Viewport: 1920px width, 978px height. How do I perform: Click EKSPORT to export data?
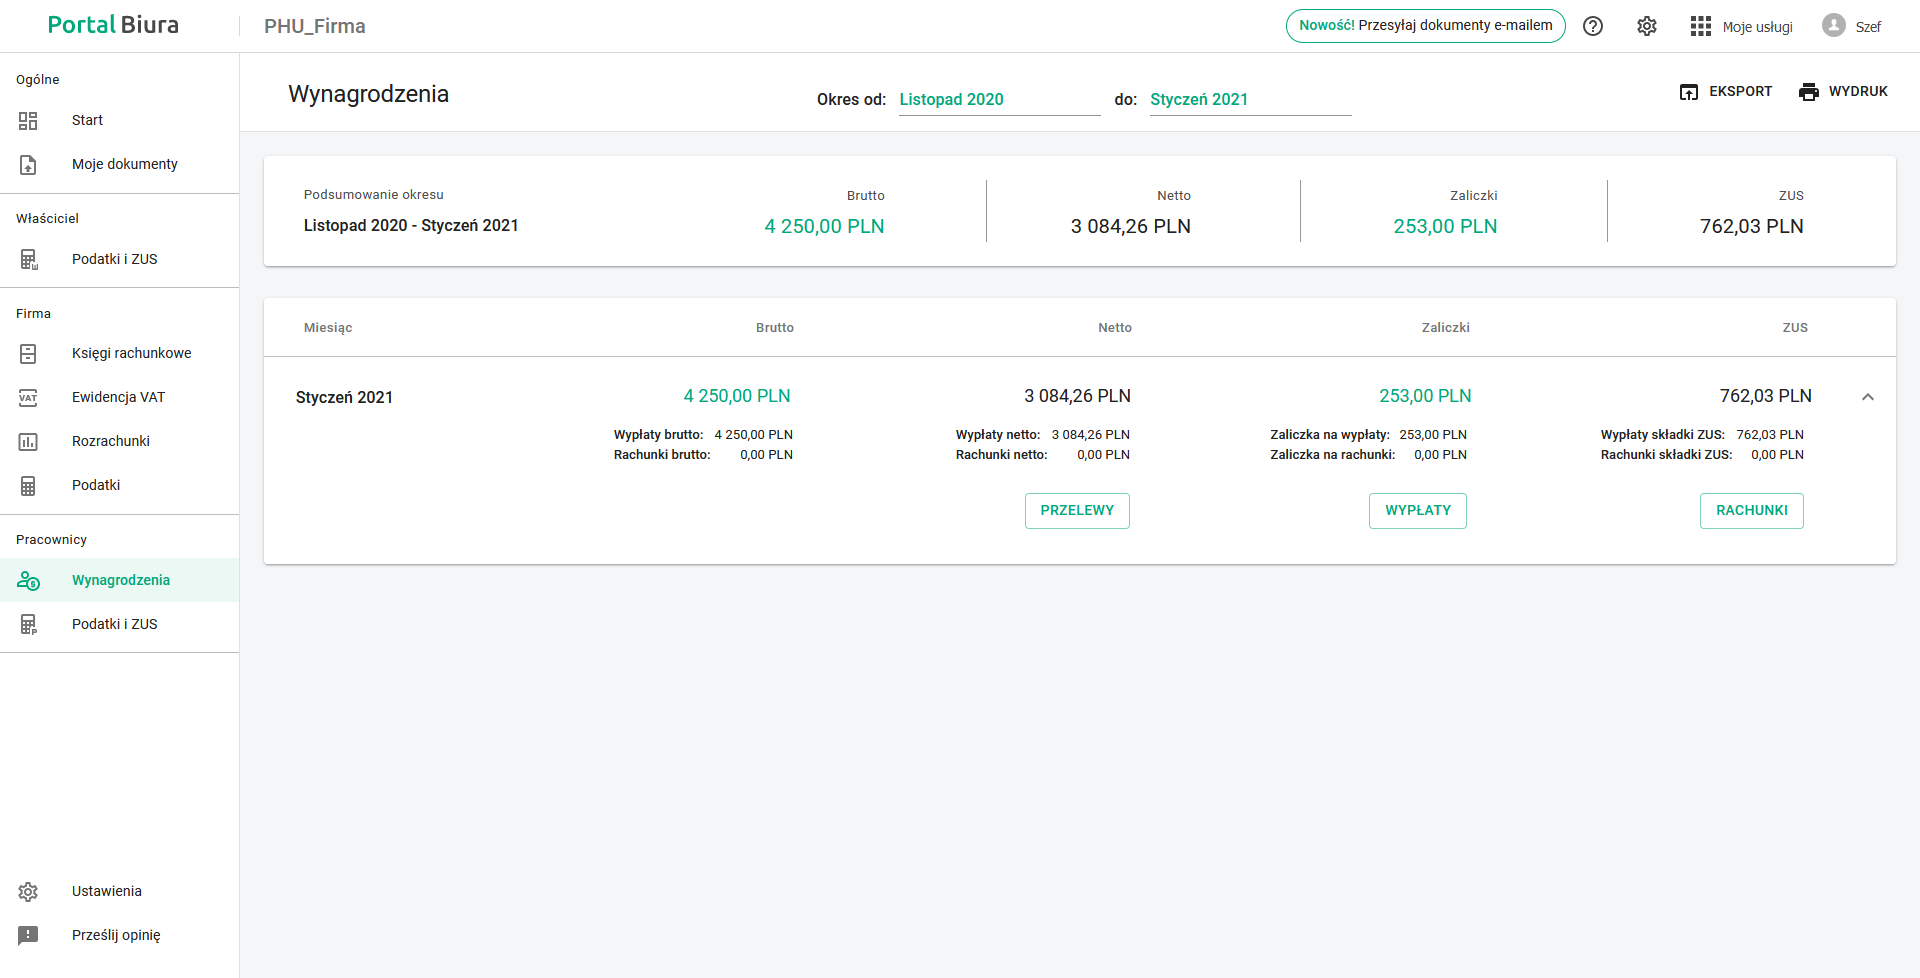[x=1726, y=92]
